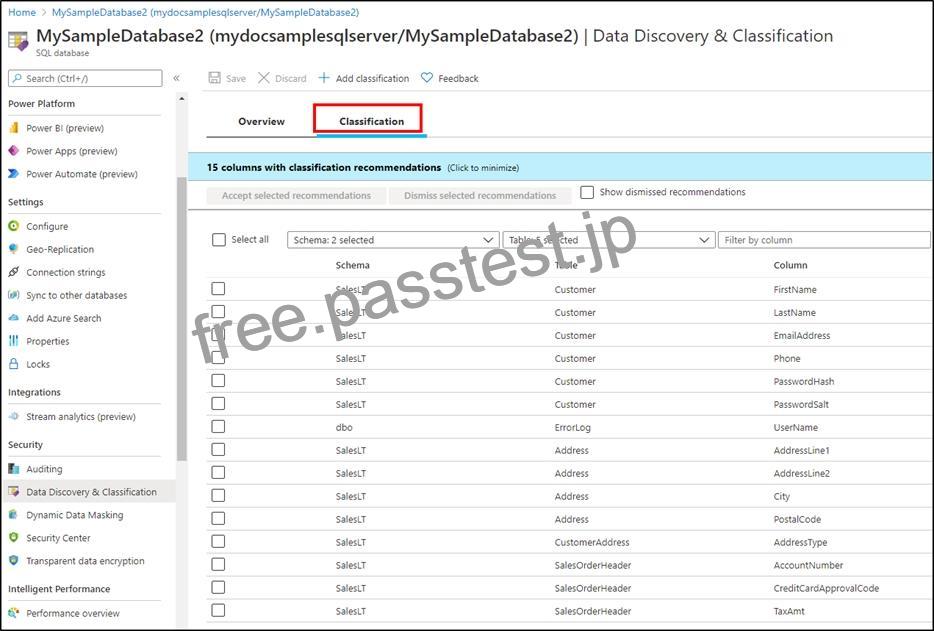
Task: Click the Save disk icon
Action: 214,78
